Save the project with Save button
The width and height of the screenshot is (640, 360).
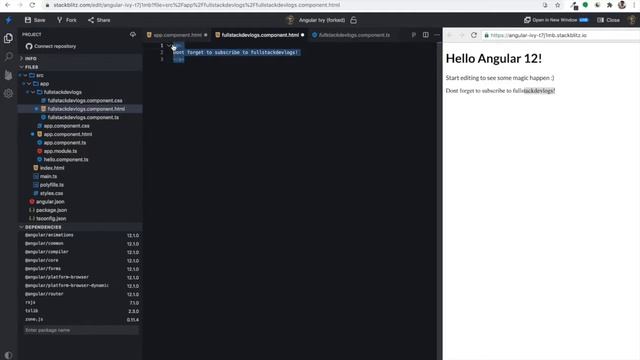35,20
